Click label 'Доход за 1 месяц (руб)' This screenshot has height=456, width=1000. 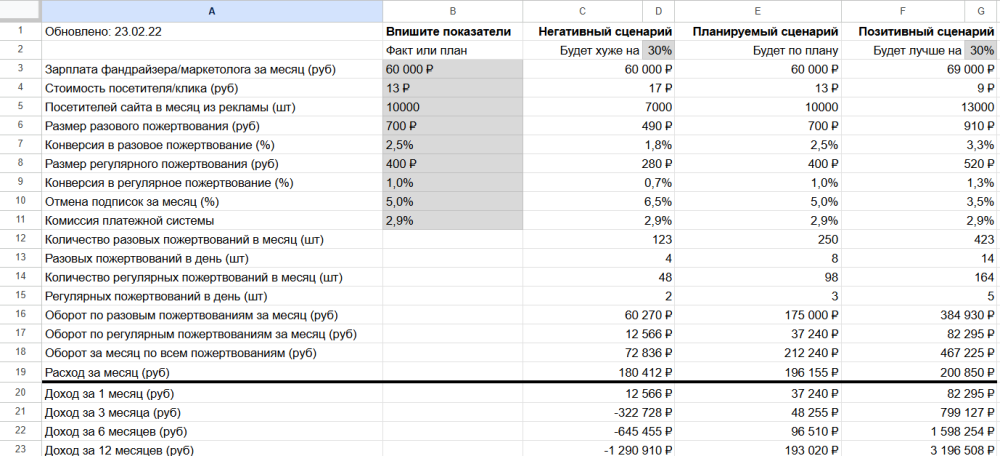tap(109, 393)
